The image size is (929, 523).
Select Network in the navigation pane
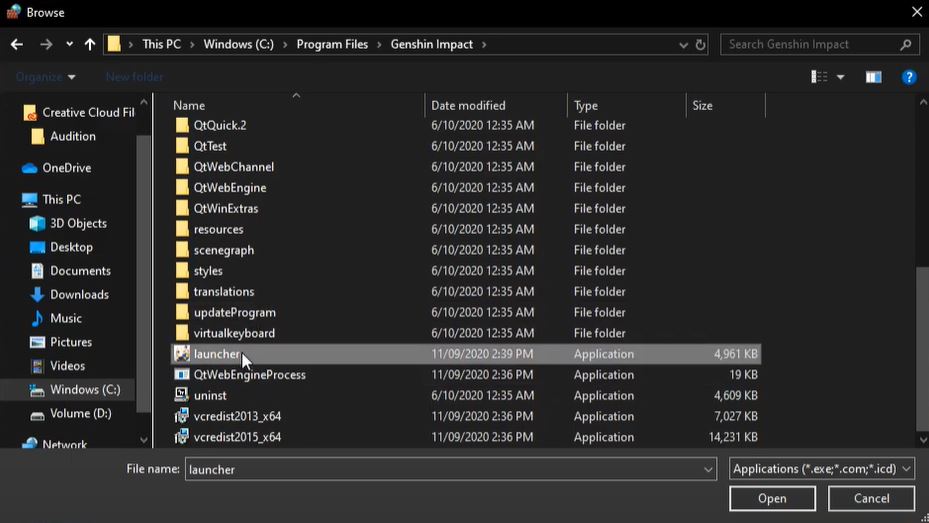coord(54,444)
